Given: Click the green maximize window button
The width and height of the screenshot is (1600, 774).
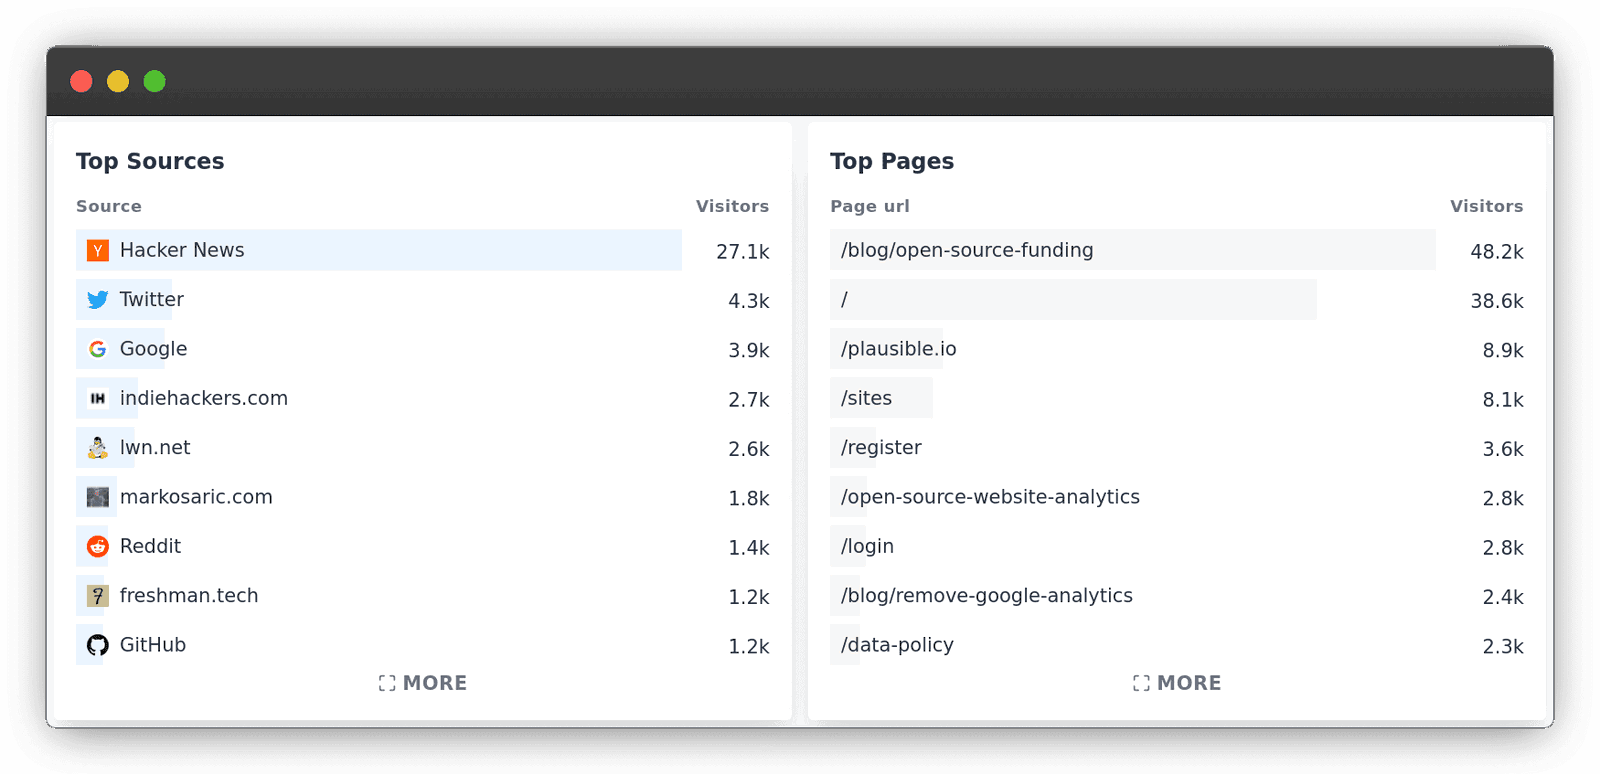Looking at the screenshot, I should tap(154, 81).
